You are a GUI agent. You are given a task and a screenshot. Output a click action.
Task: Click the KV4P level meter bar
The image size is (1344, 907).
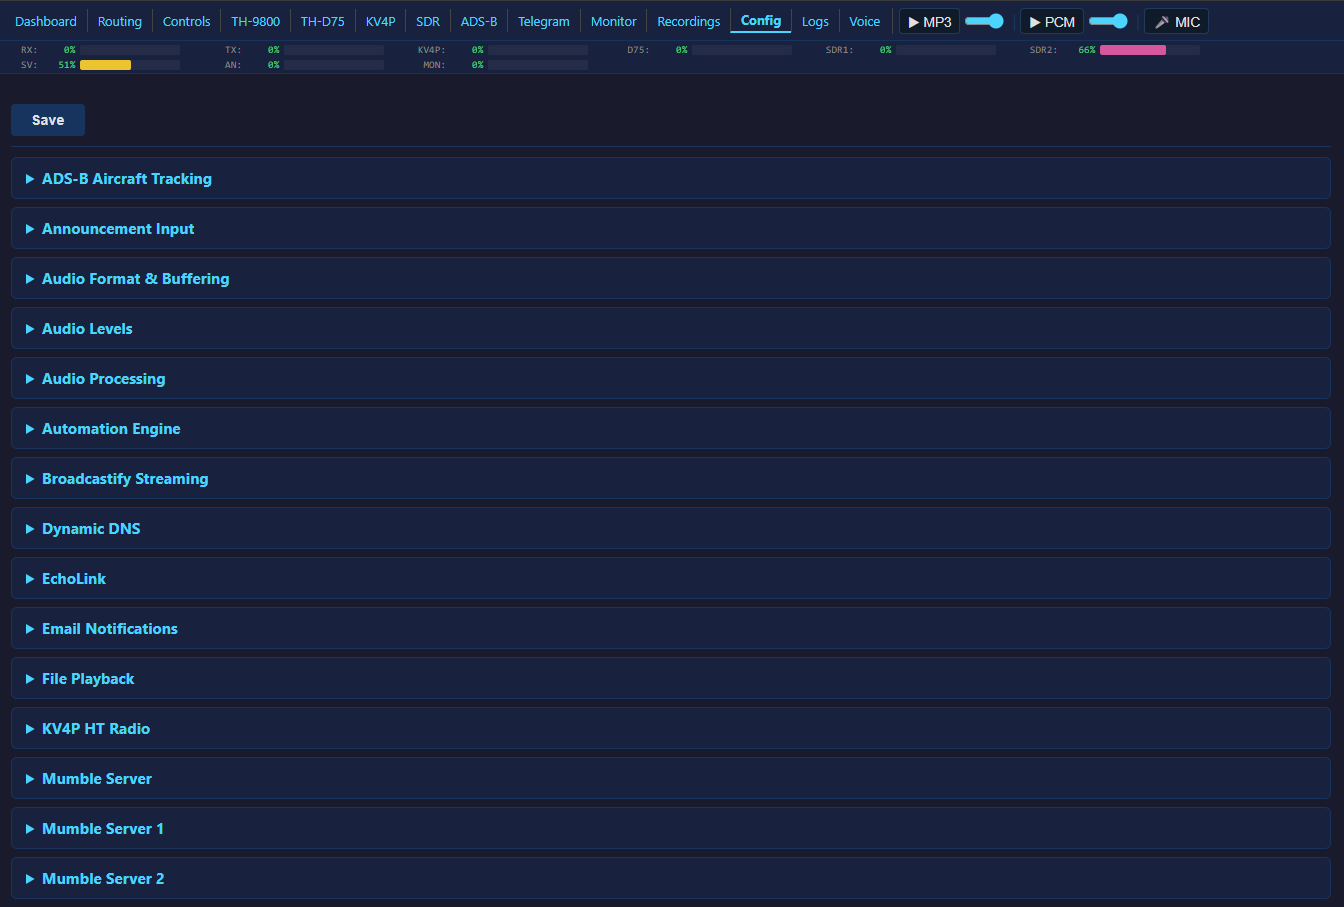pos(538,50)
